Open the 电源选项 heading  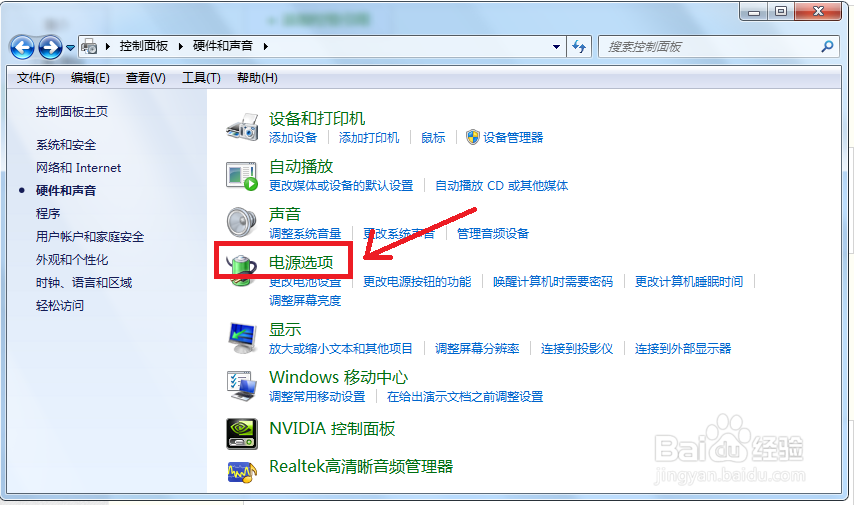(301, 263)
